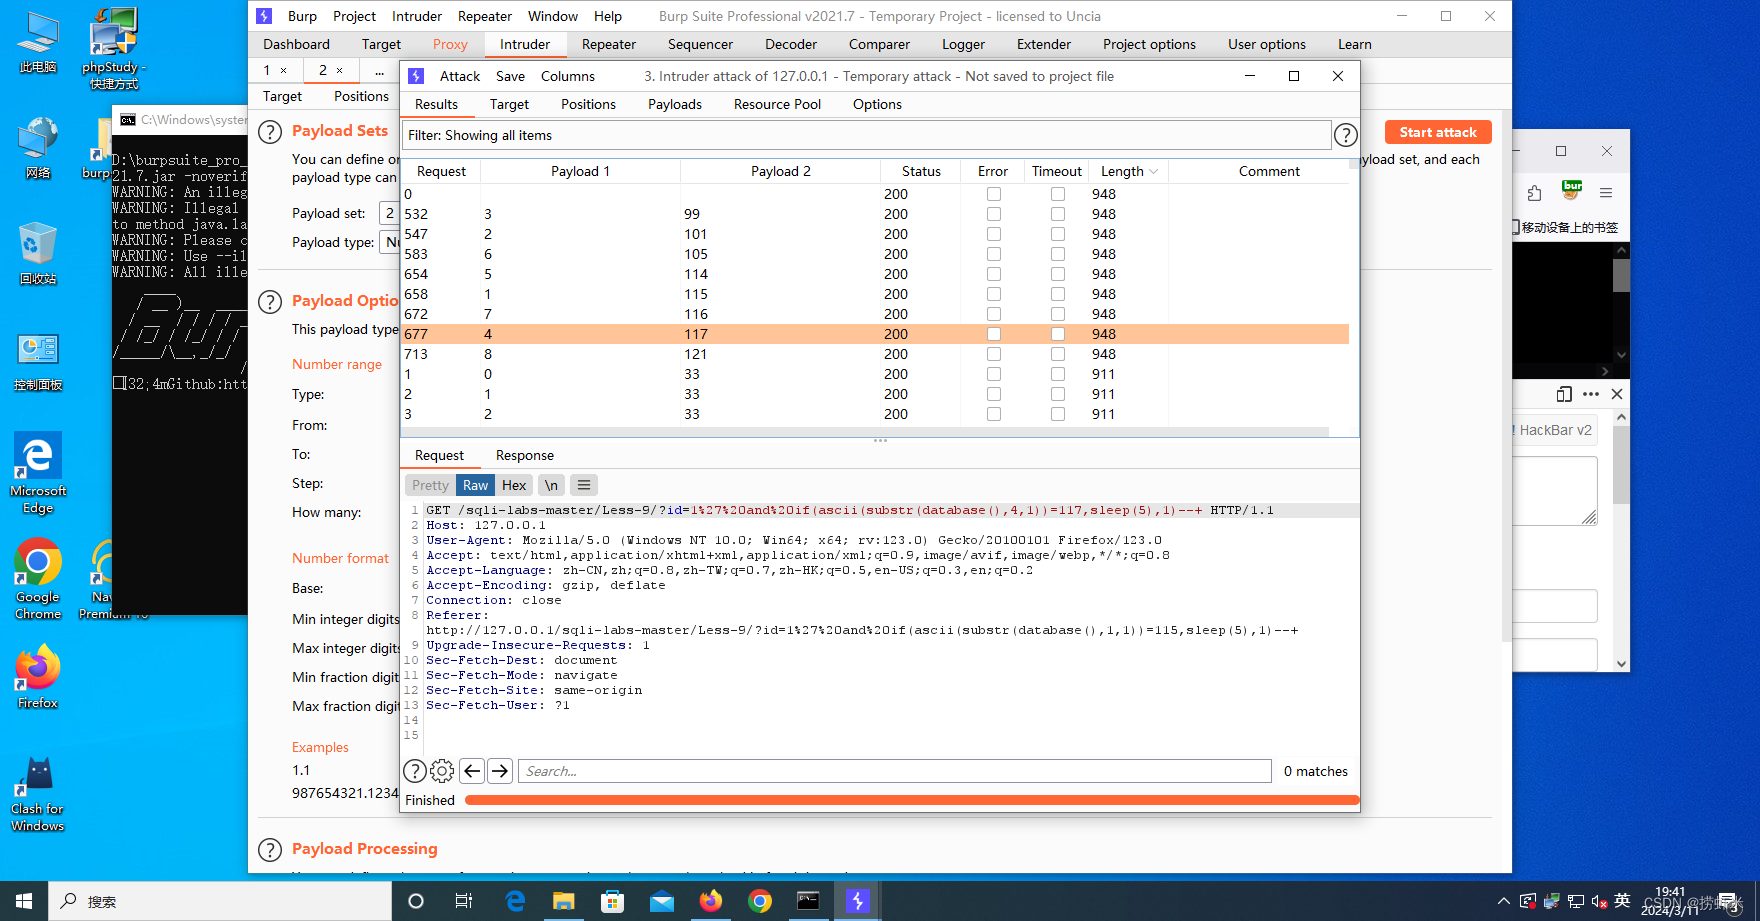Open Decoder tab in Burp
Screen dimensions: 1760x921
[x=791, y=44]
